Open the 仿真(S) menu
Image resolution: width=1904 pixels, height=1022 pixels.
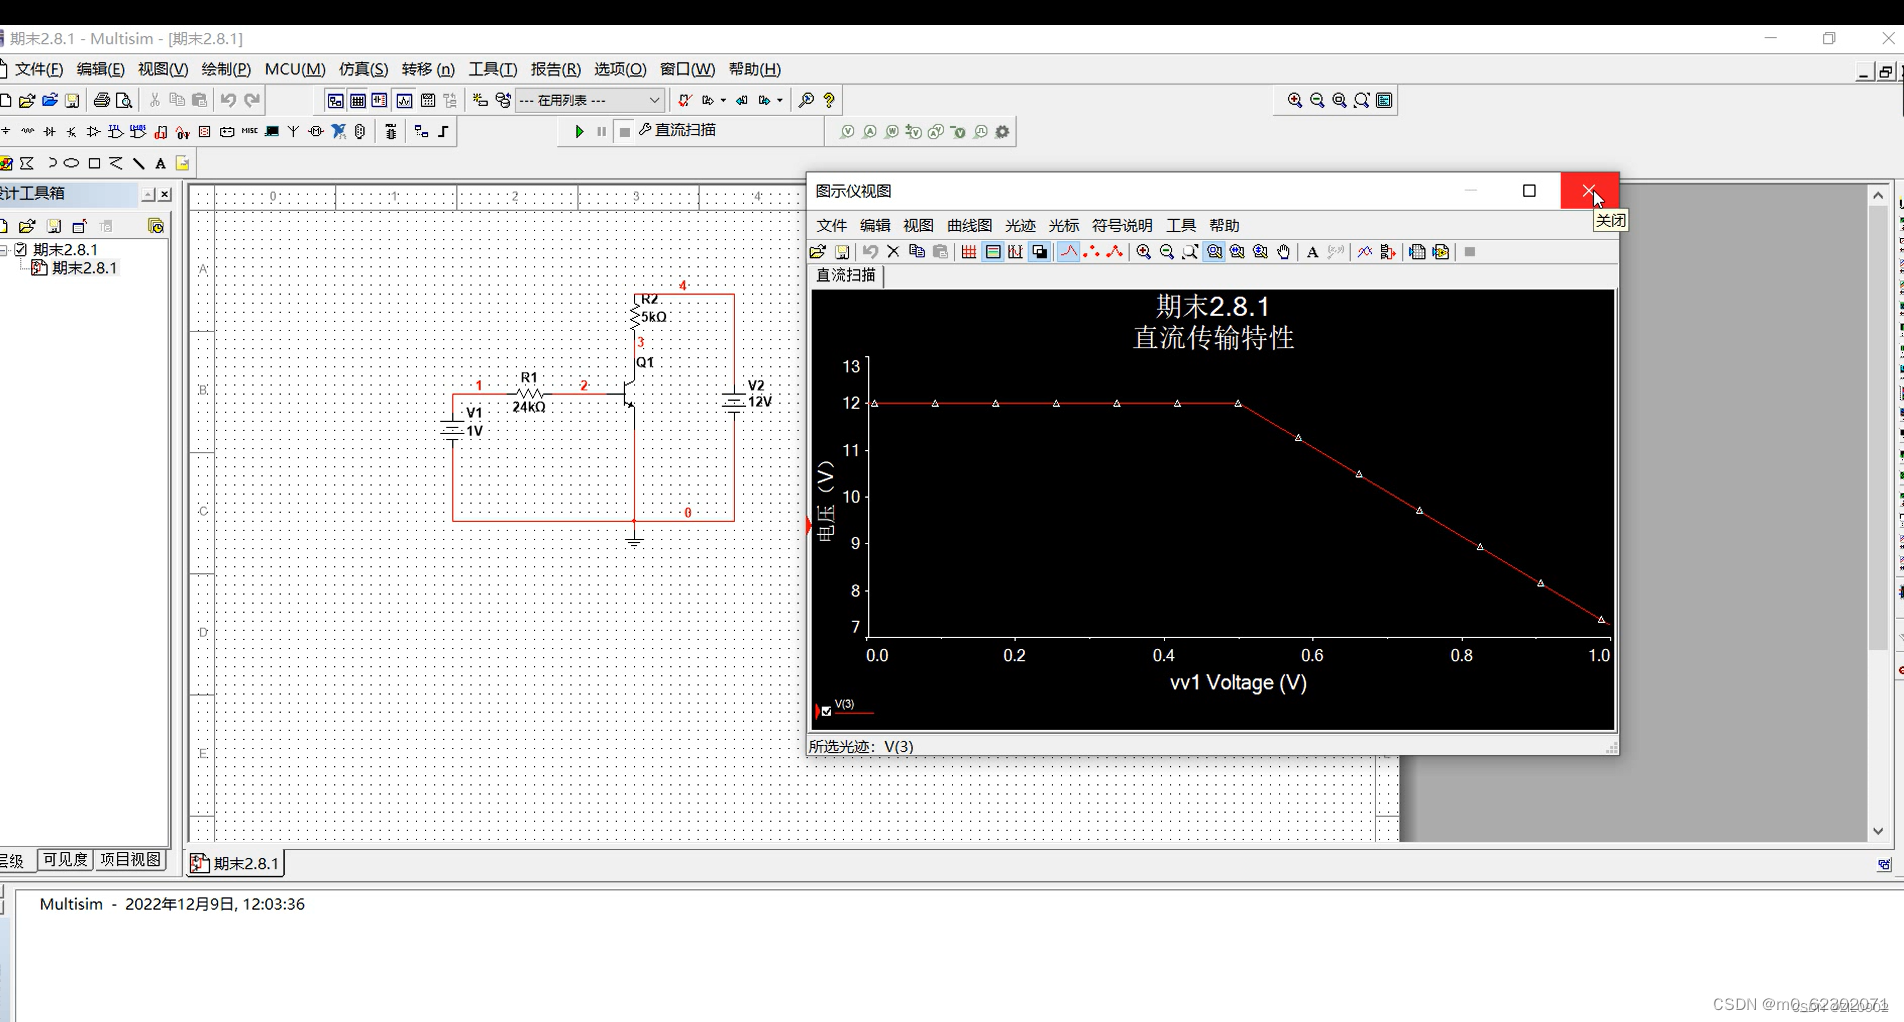[363, 69]
